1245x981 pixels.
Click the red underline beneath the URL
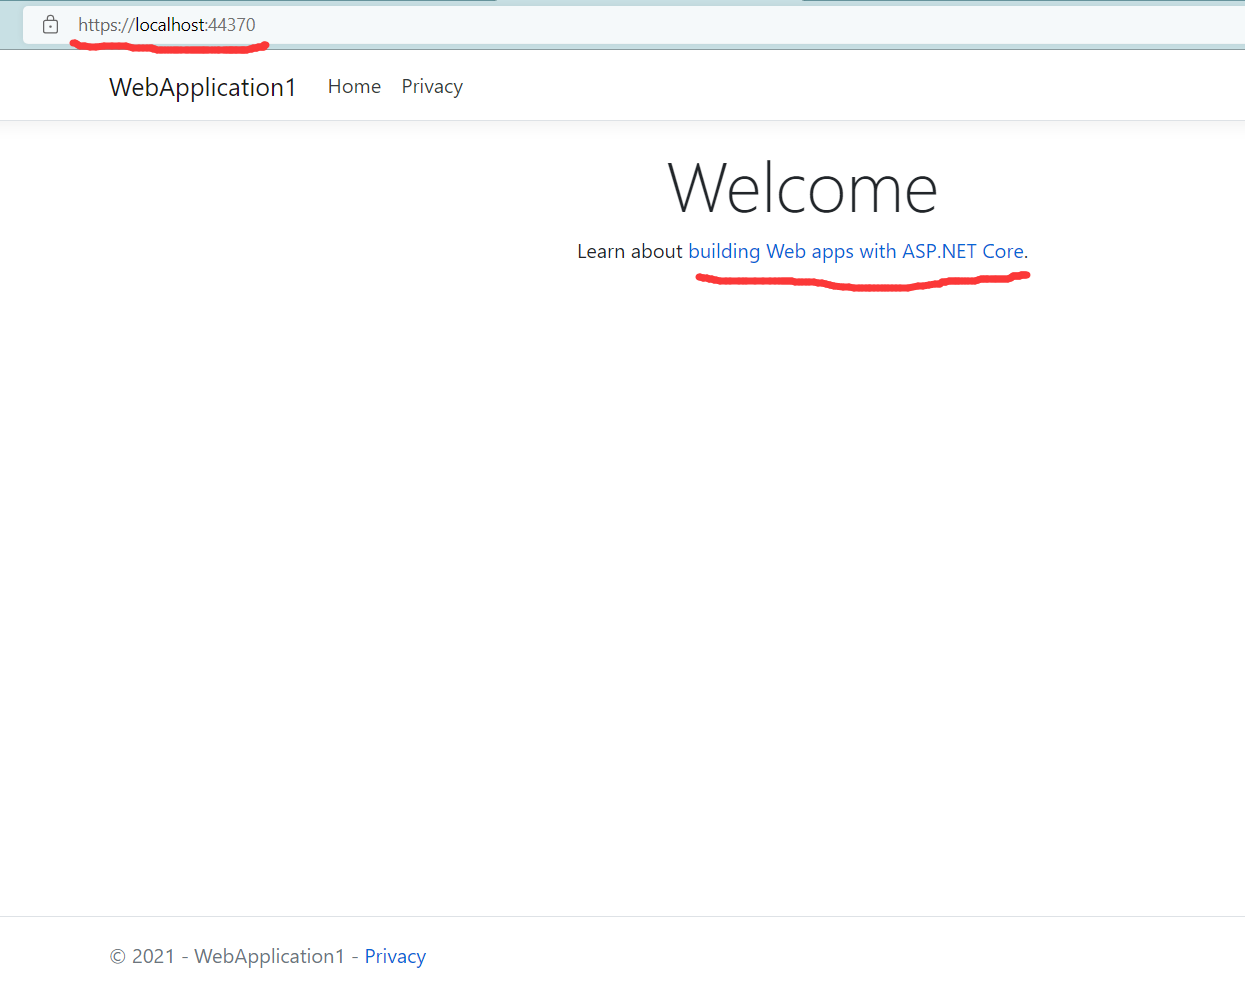pyautogui.click(x=170, y=43)
